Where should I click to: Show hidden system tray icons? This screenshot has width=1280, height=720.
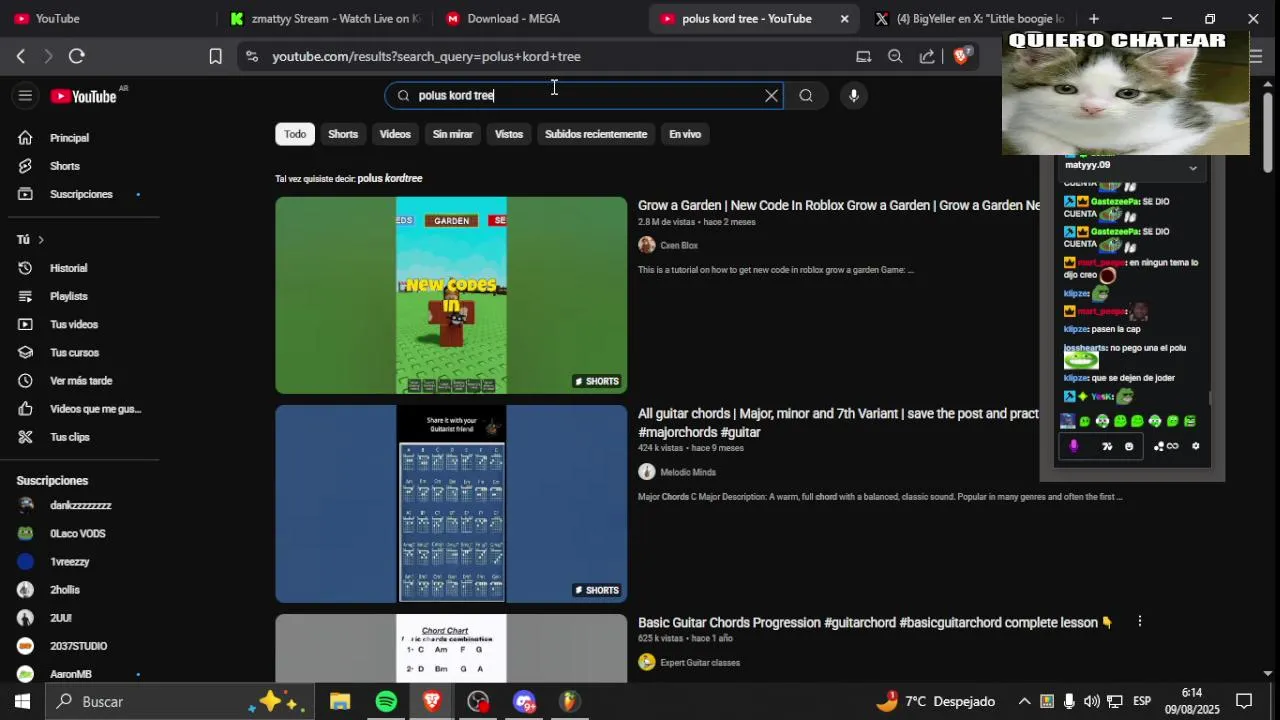point(1024,702)
